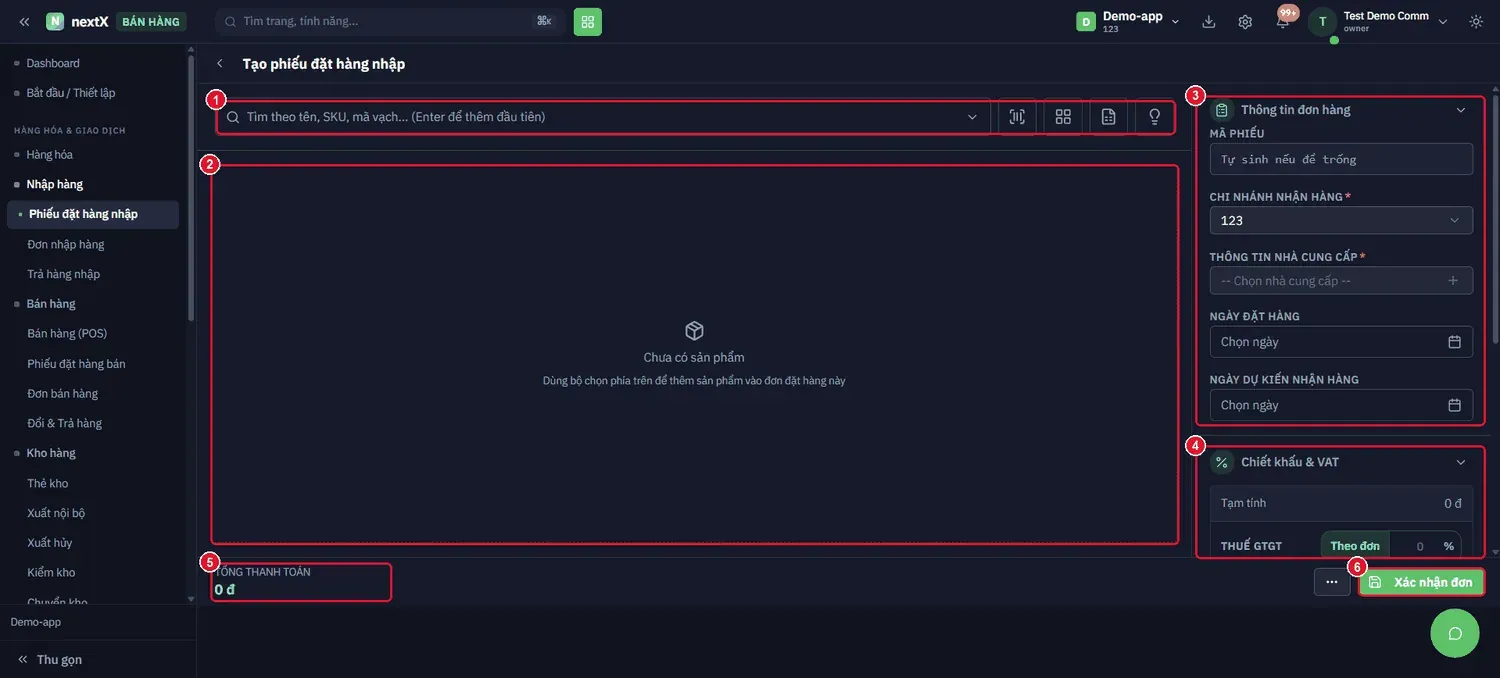Screen dimensions: 1500x678
Task: Activate the barcode scanner icon
Action: 1017,117
